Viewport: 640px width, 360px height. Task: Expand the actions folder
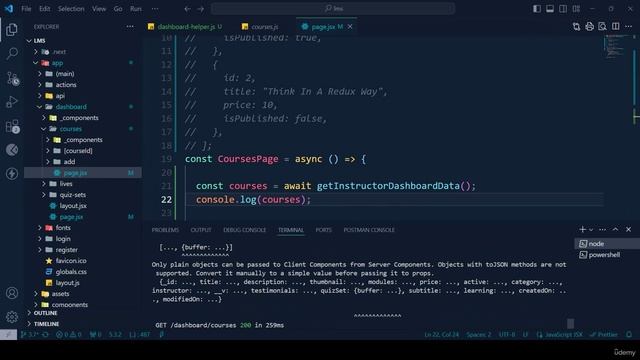click(x=40, y=84)
